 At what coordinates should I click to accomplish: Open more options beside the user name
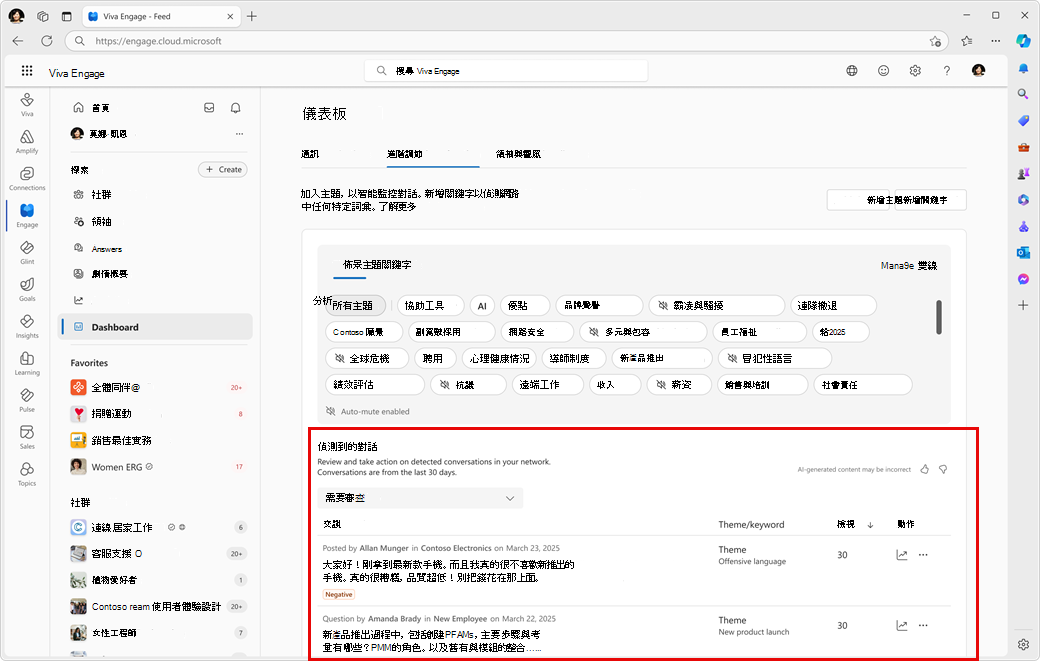tap(239, 134)
